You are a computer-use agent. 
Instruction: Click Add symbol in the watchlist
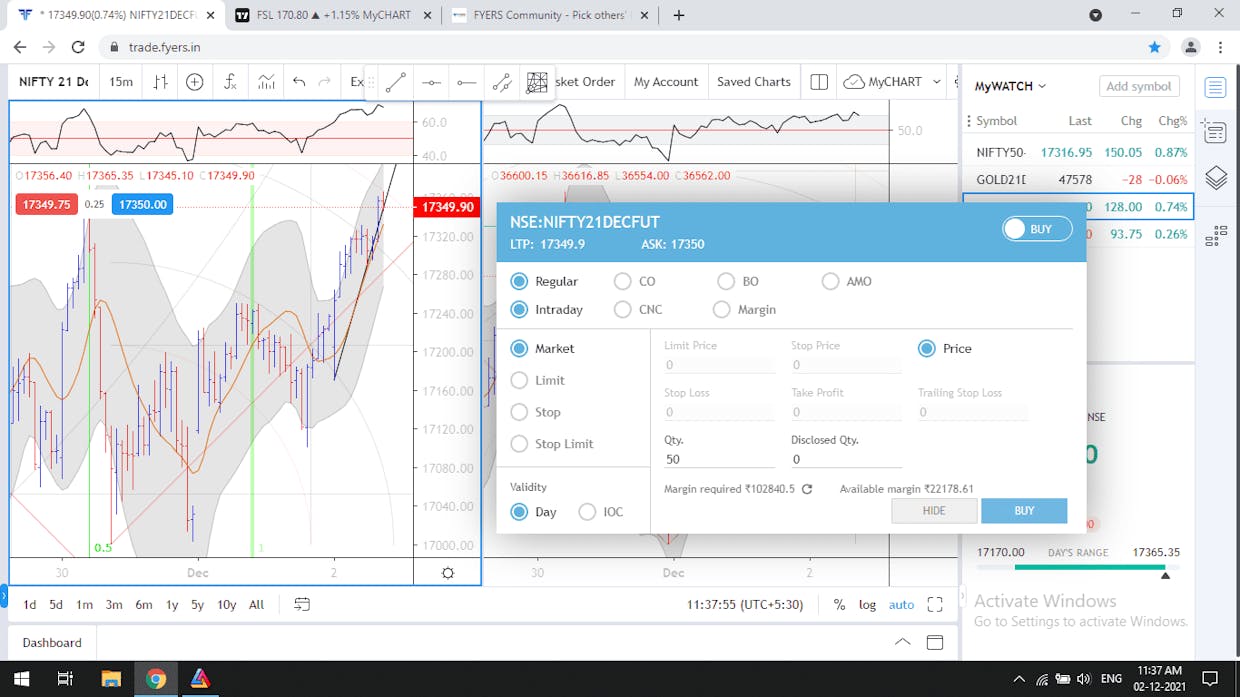[x=1138, y=86]
